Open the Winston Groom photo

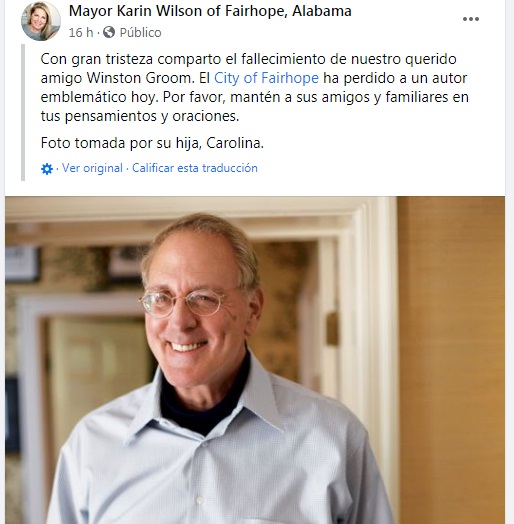point(255,360)
